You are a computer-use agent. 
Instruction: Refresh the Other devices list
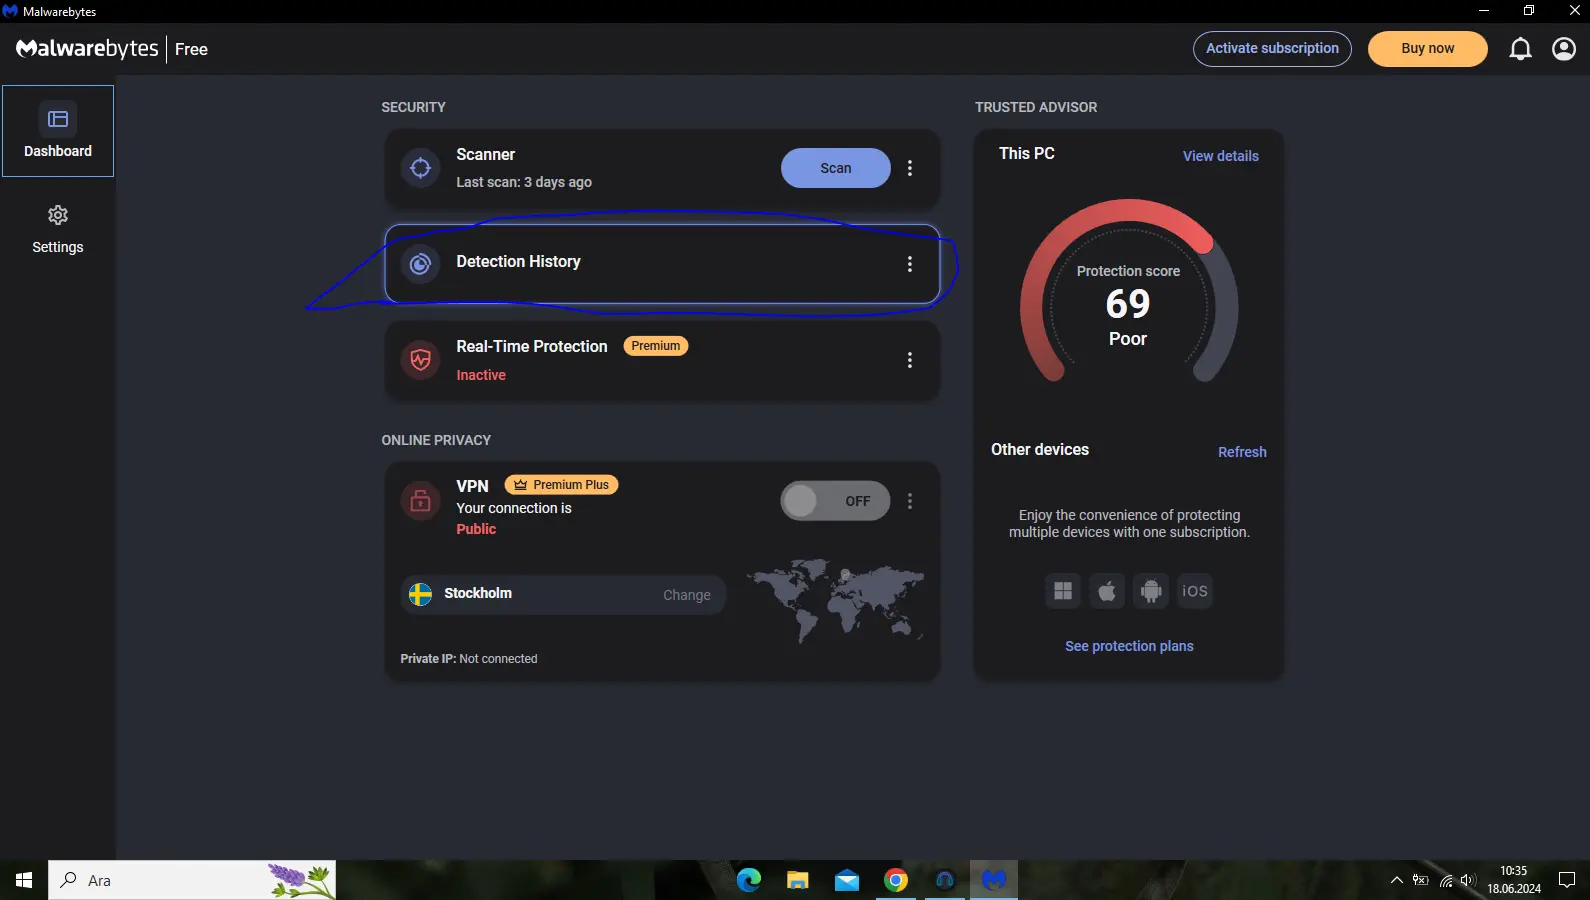1242,452
